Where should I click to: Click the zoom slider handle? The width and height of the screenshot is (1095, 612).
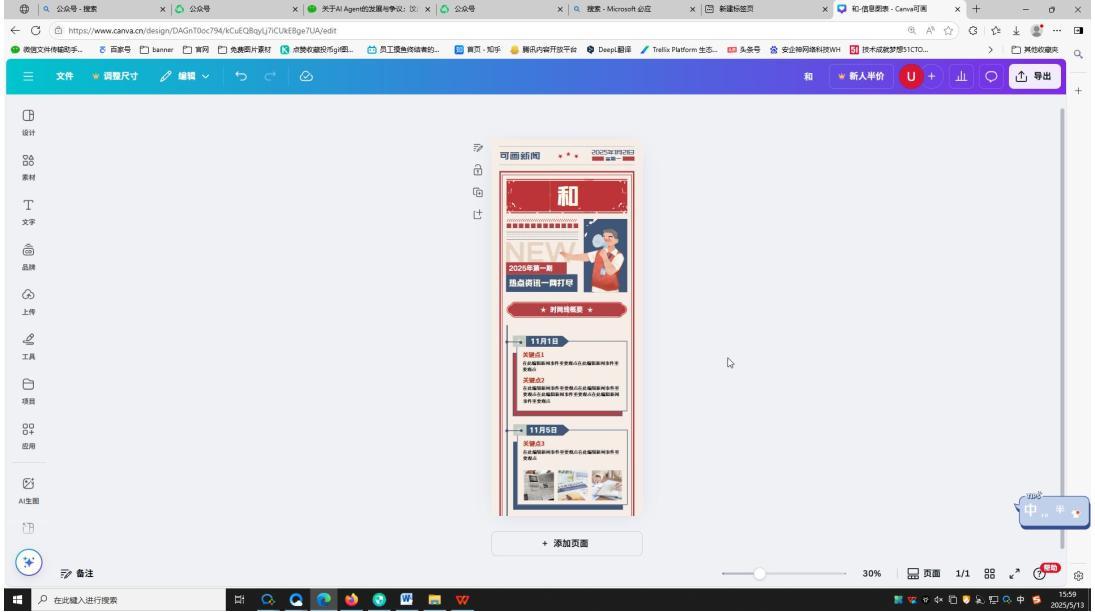[x=759, y=574]
